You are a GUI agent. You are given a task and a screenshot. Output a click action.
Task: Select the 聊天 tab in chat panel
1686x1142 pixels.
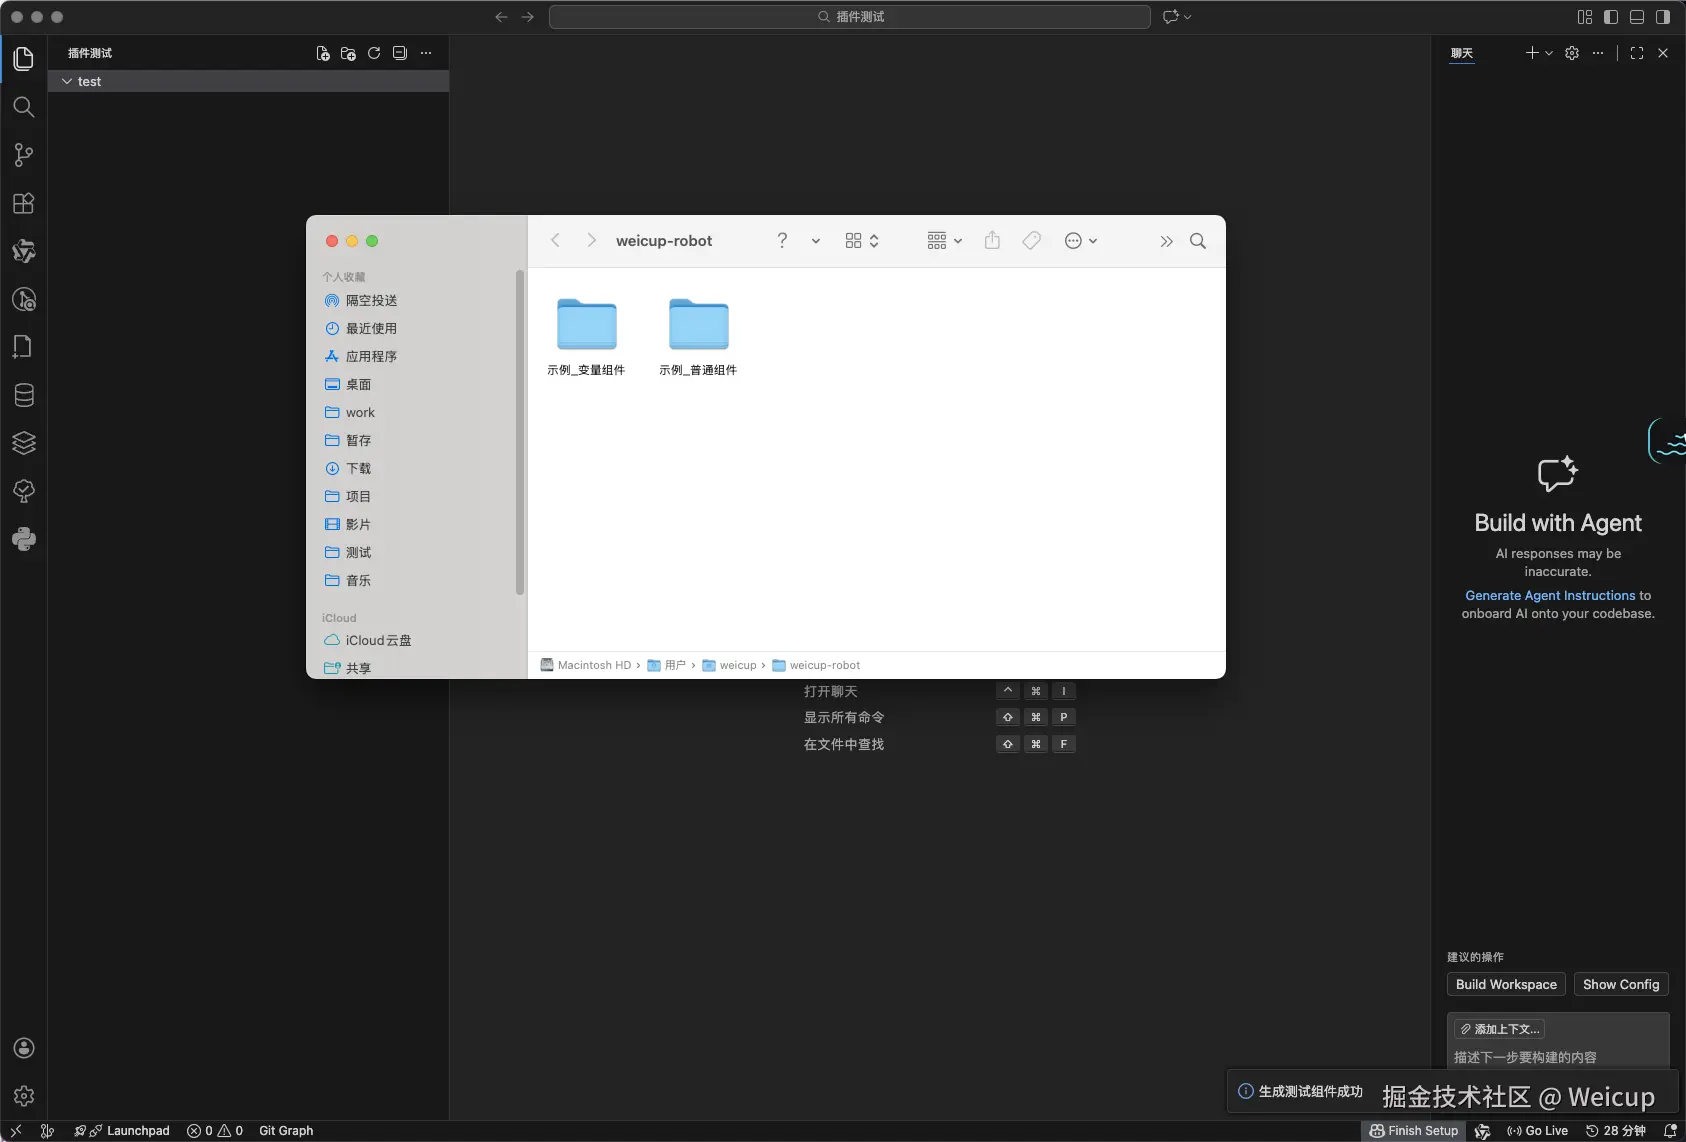(x=1462, y=53)
